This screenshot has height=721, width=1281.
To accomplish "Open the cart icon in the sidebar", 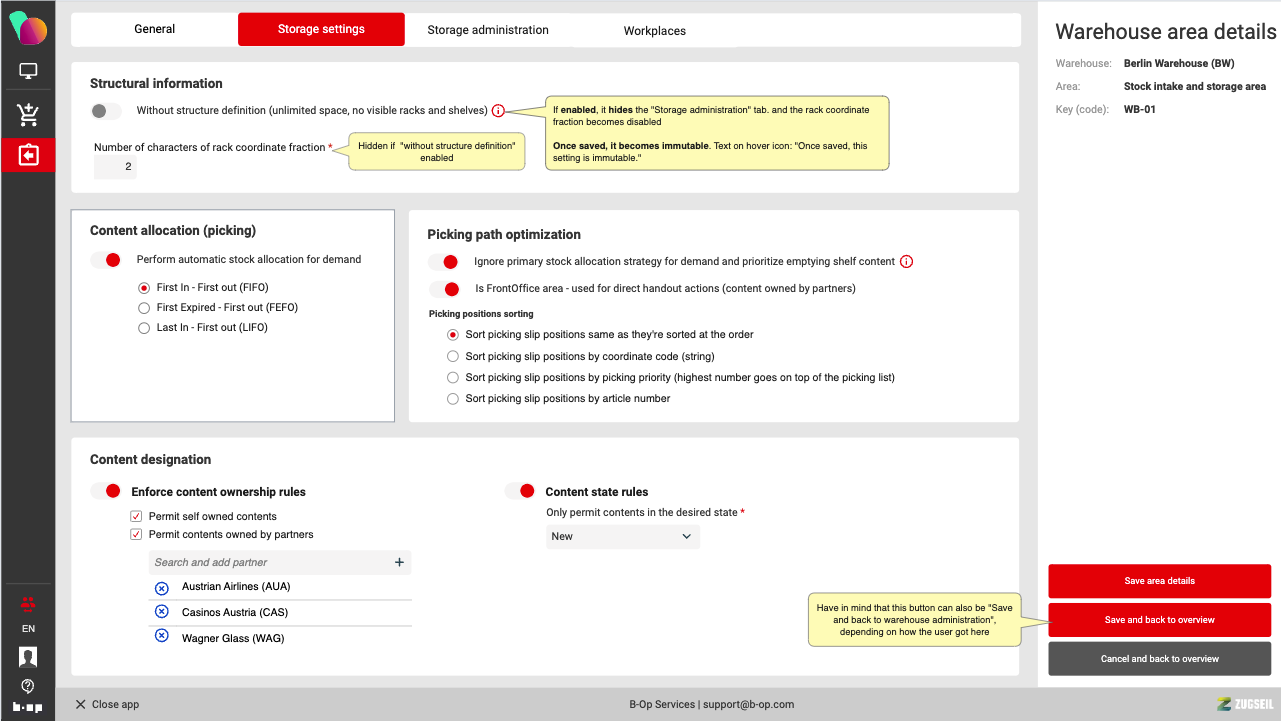I will click(28, 115).
